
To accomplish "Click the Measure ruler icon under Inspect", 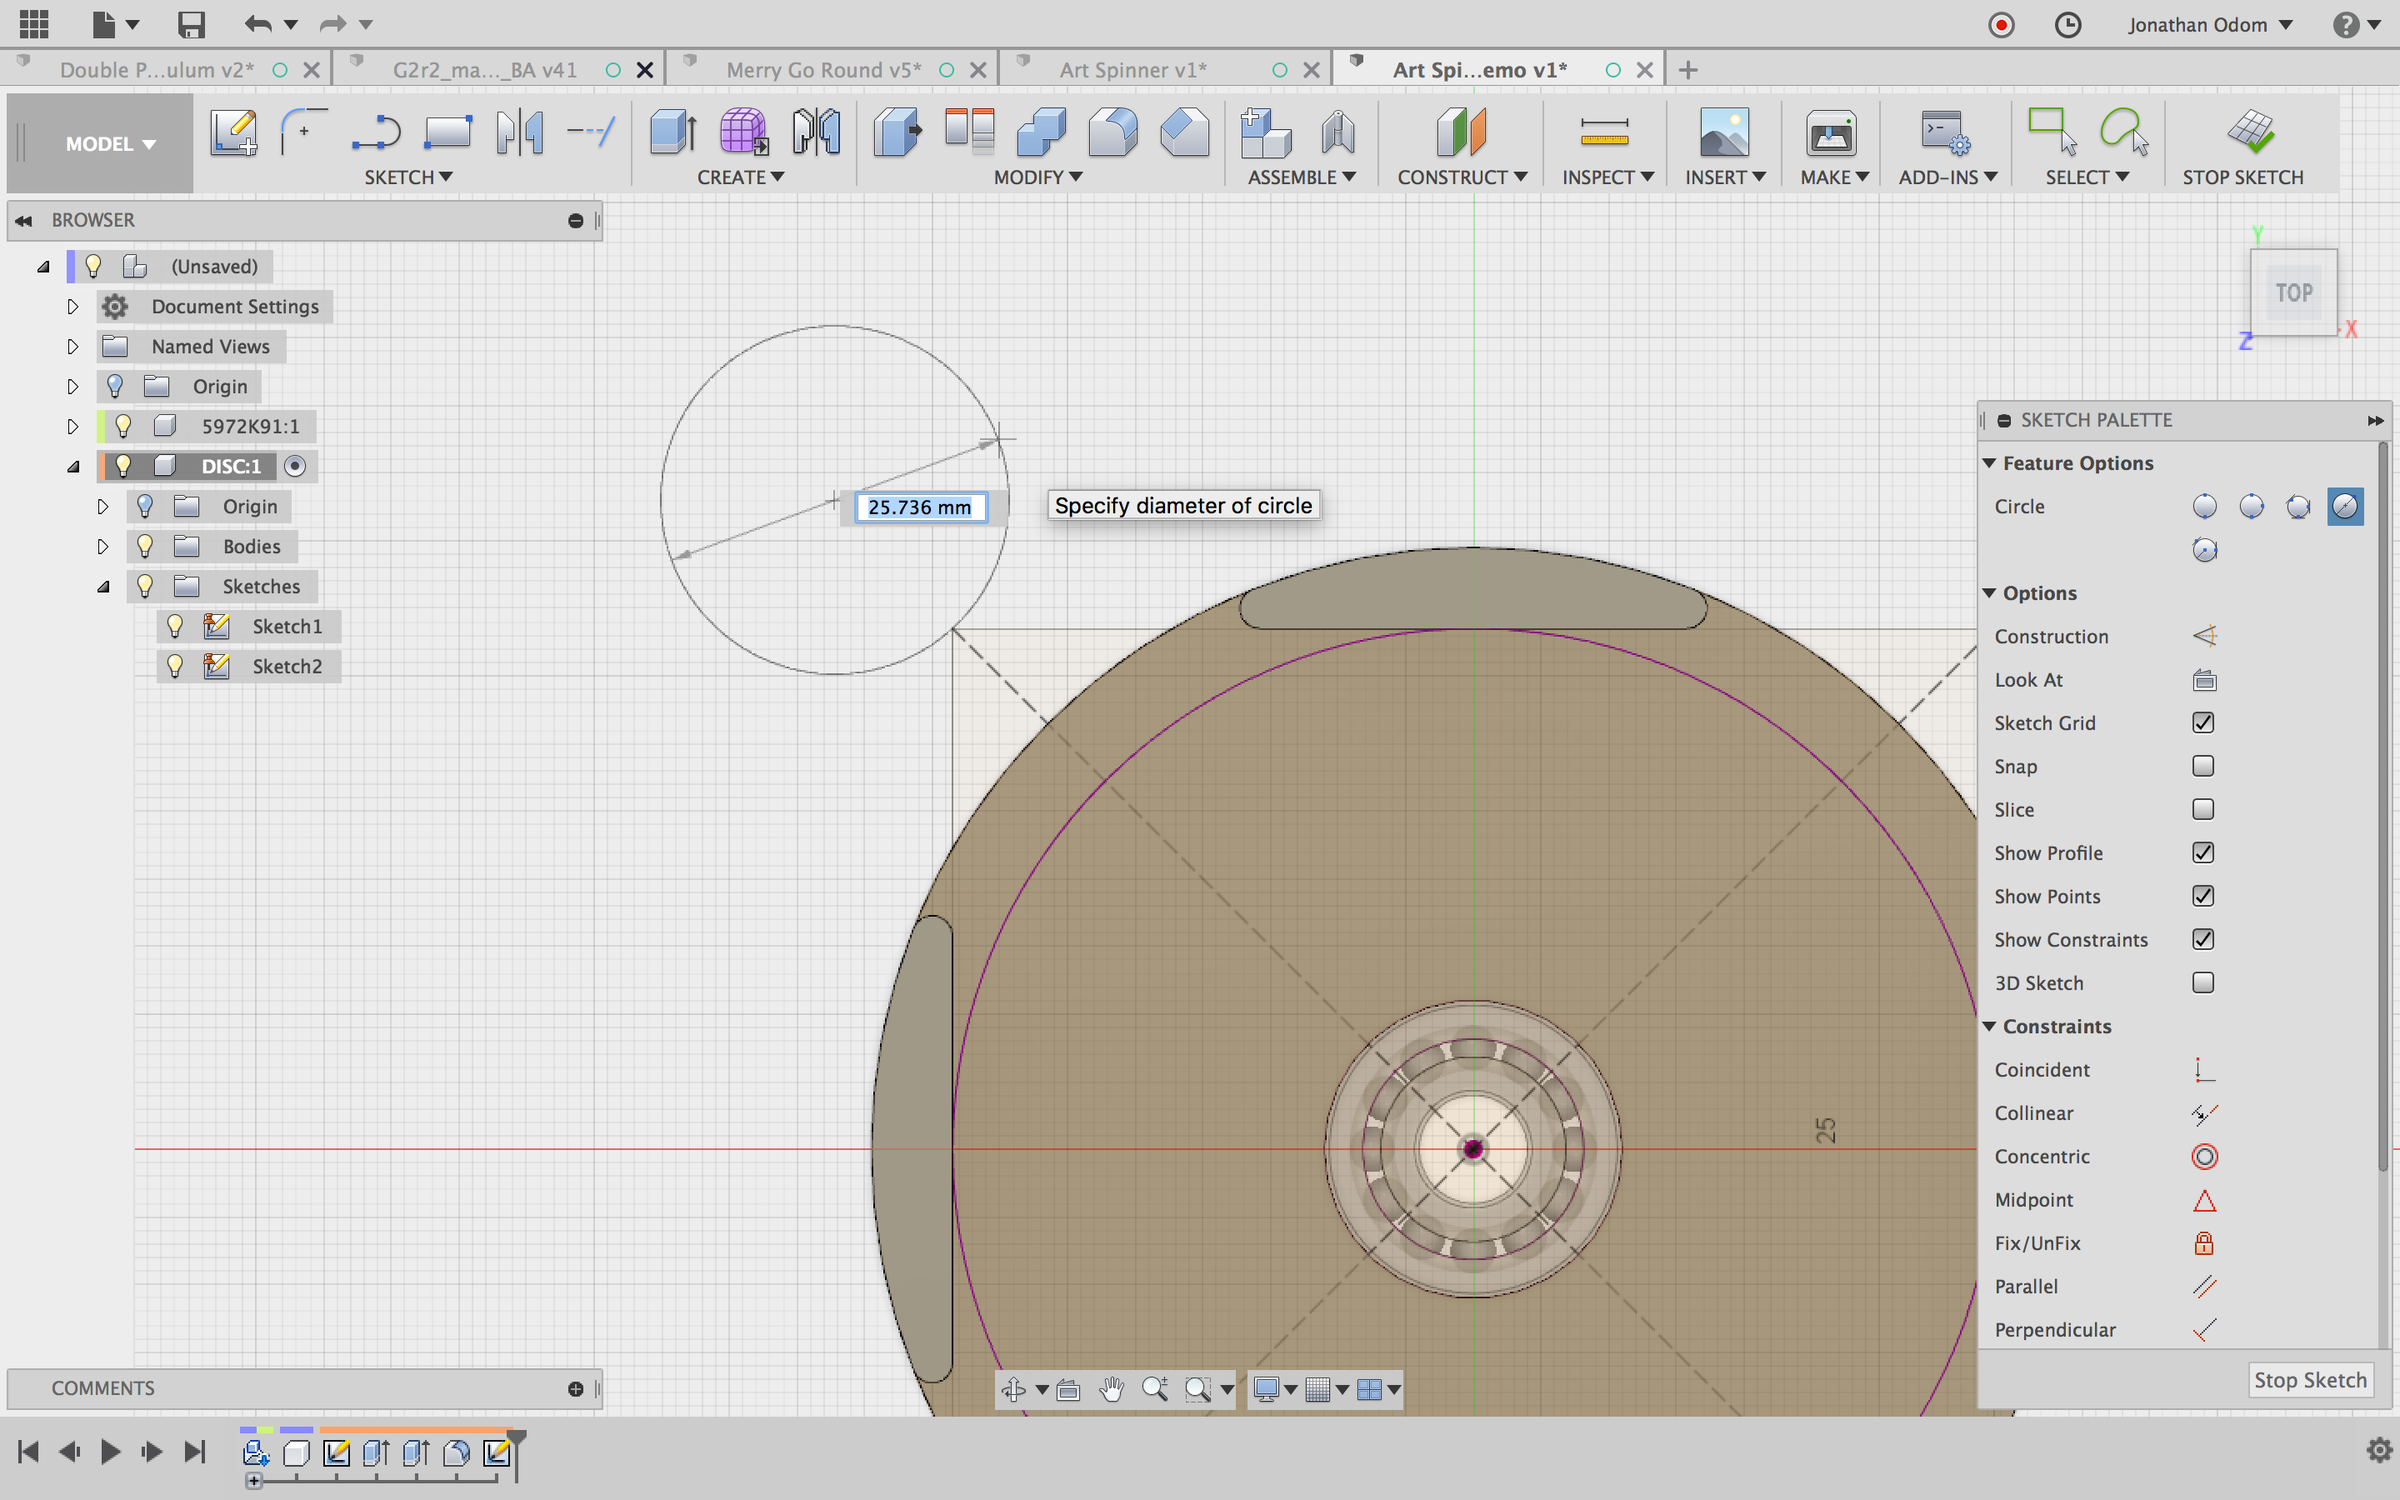I will (1604, 133).
